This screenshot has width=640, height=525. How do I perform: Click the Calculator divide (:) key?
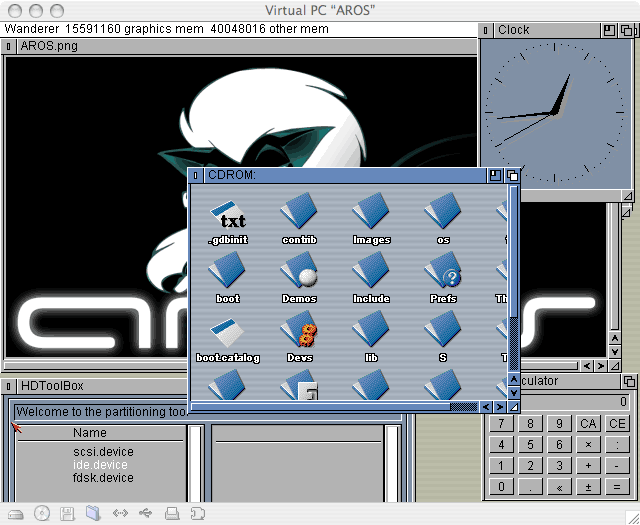[617, 445]
